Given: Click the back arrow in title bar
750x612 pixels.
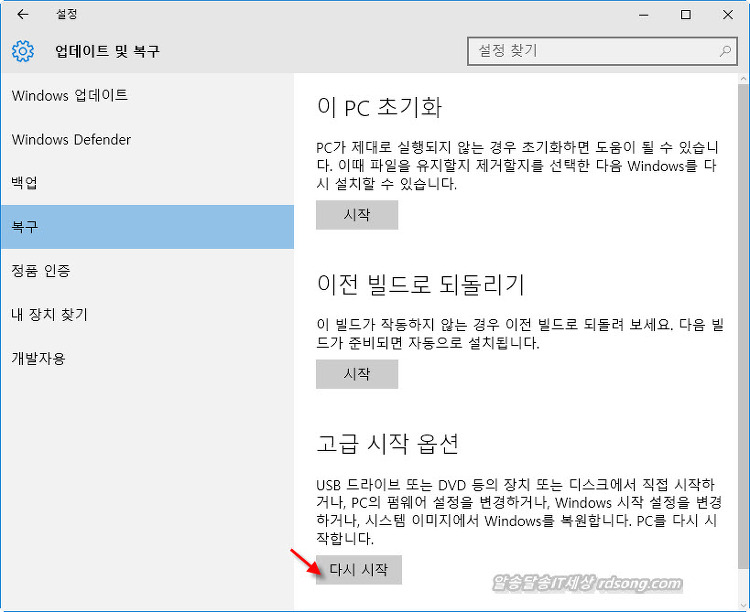Looking at the screenshot, I should pyautogui.click(x=23, y=15).
